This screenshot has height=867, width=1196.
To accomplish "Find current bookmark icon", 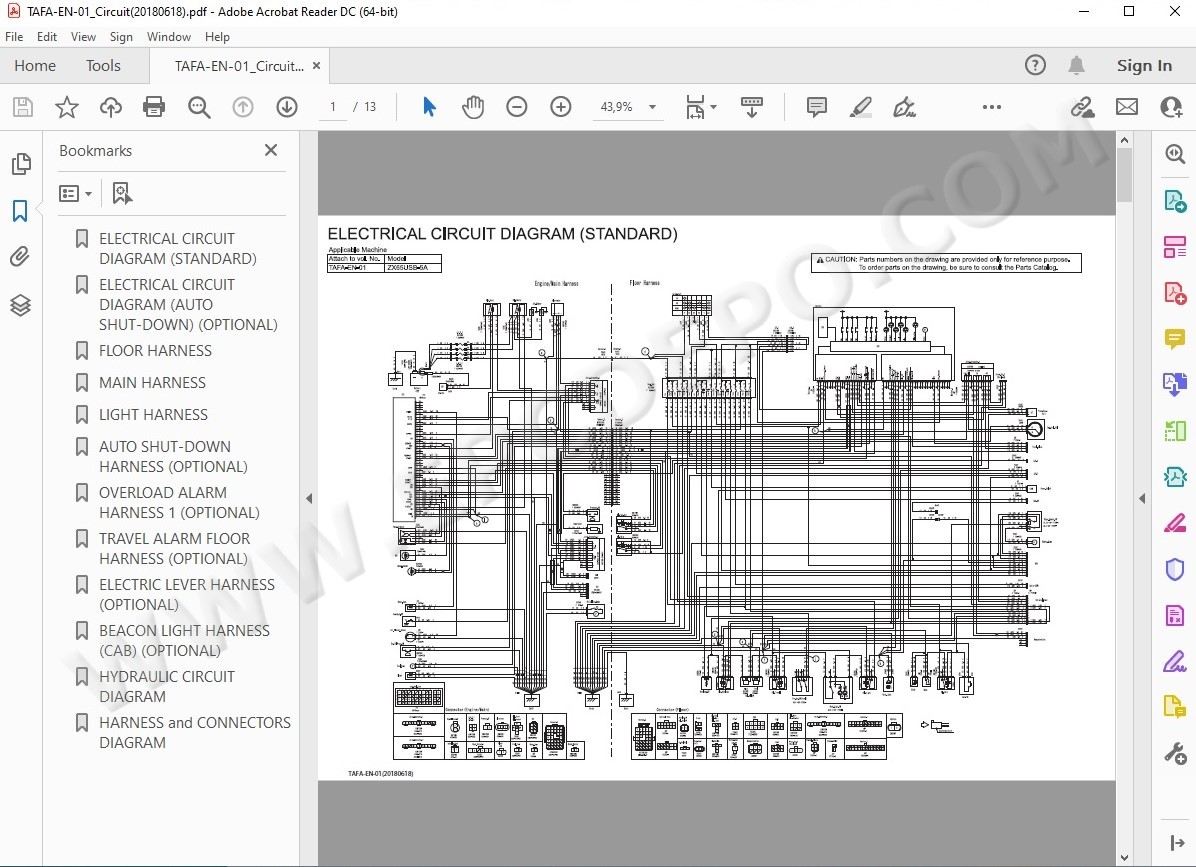I will pyautogui.click(x=121, y=194).
